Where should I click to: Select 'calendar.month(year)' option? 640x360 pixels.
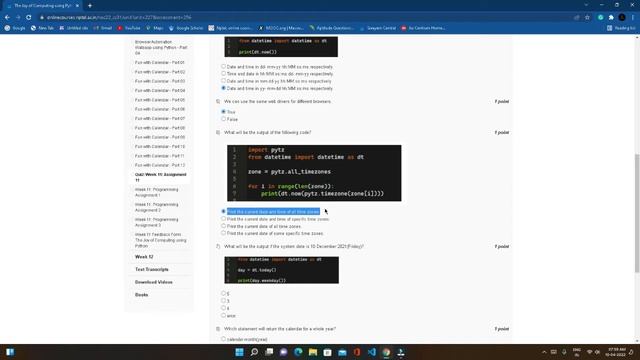(223, 339)
